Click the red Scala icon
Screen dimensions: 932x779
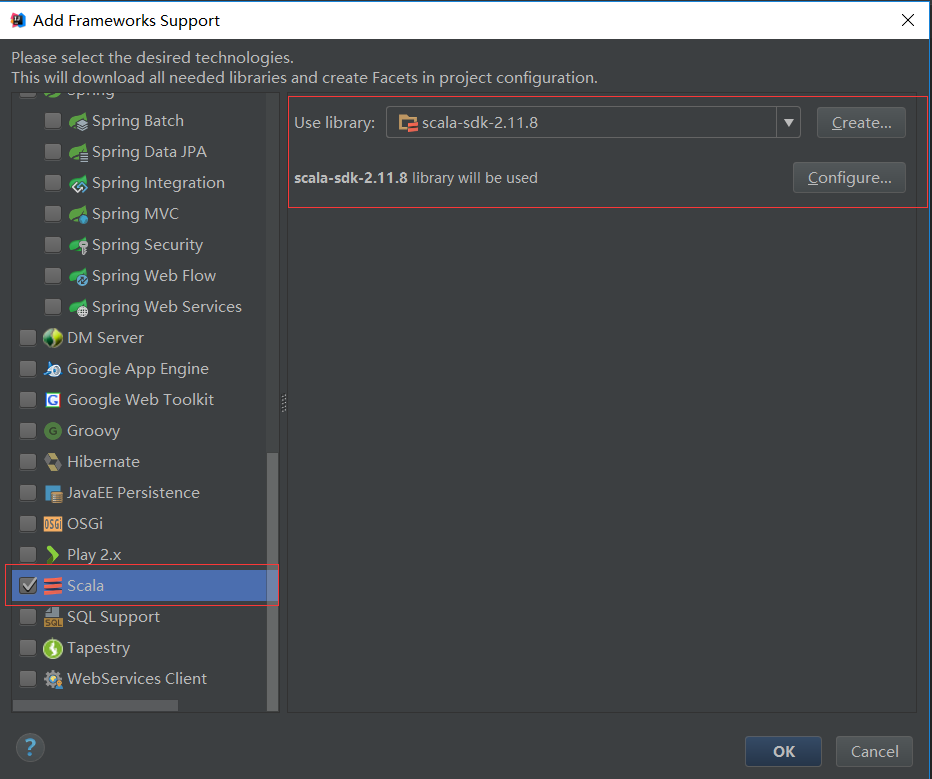(x=53, y=586)
